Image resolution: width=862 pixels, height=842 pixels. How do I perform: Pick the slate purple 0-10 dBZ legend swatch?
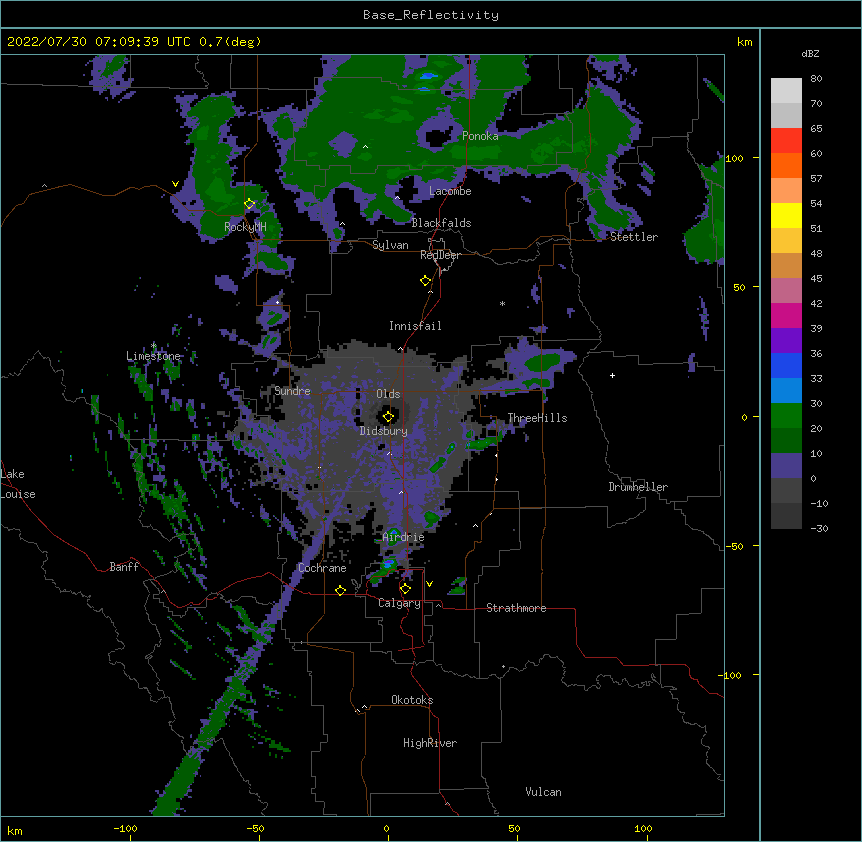786,466
